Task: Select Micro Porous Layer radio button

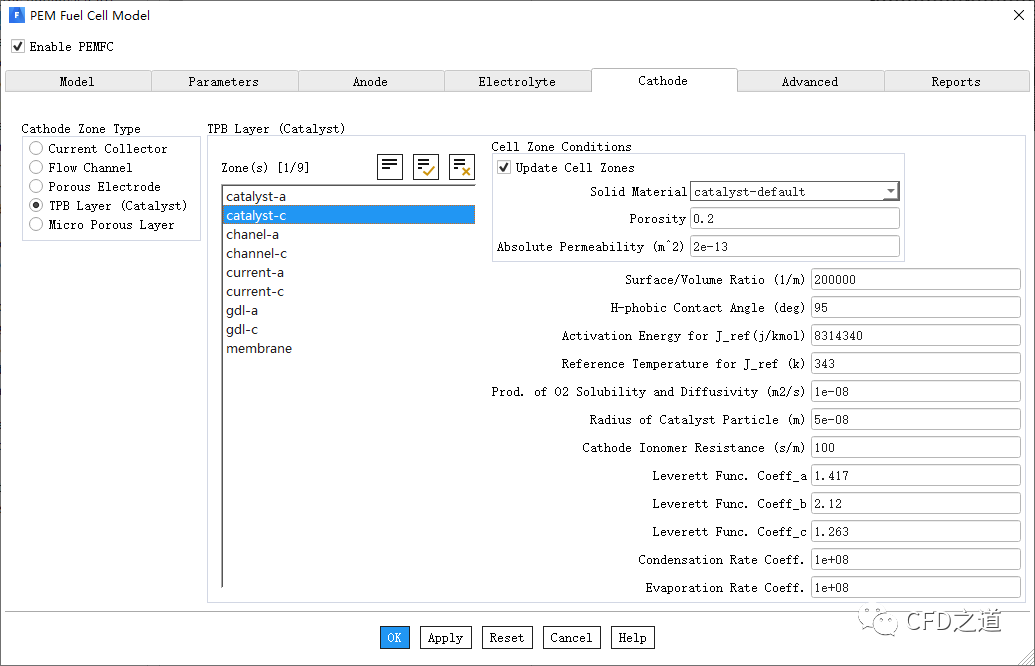Action: pos(36,225)
